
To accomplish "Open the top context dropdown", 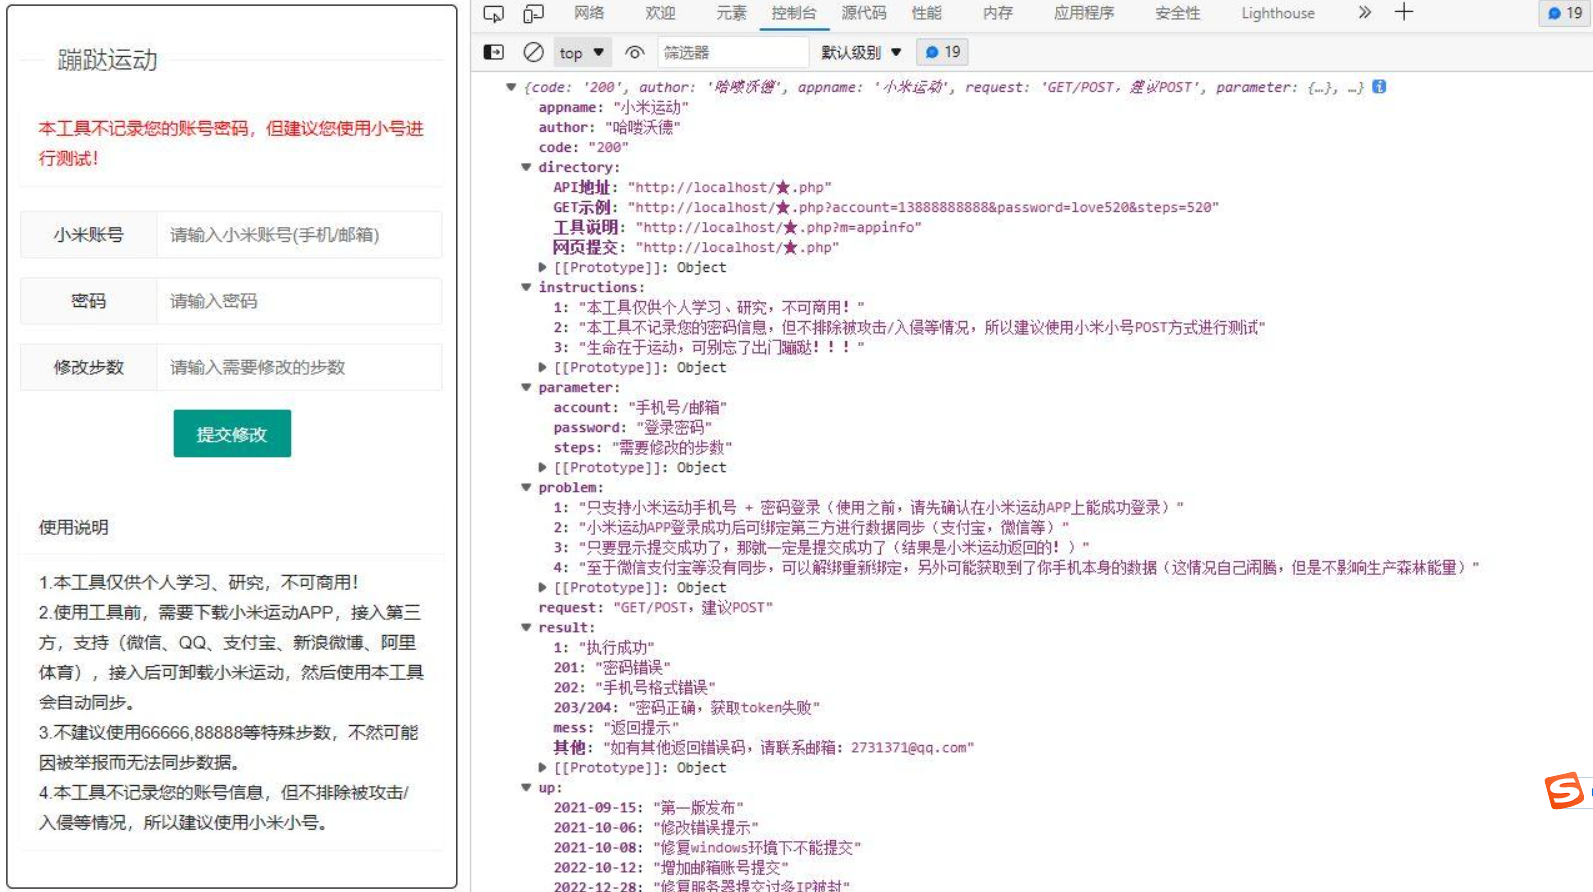I will tap(582, 52).
